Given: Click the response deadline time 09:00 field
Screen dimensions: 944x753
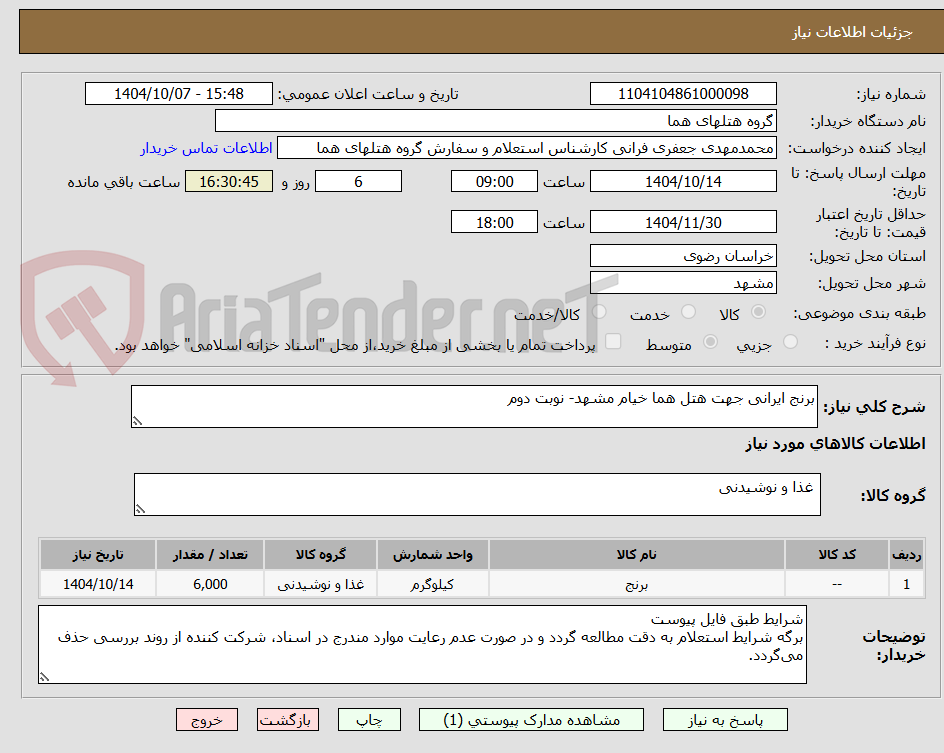Looking at the screenshot, I should click(494, 181).
